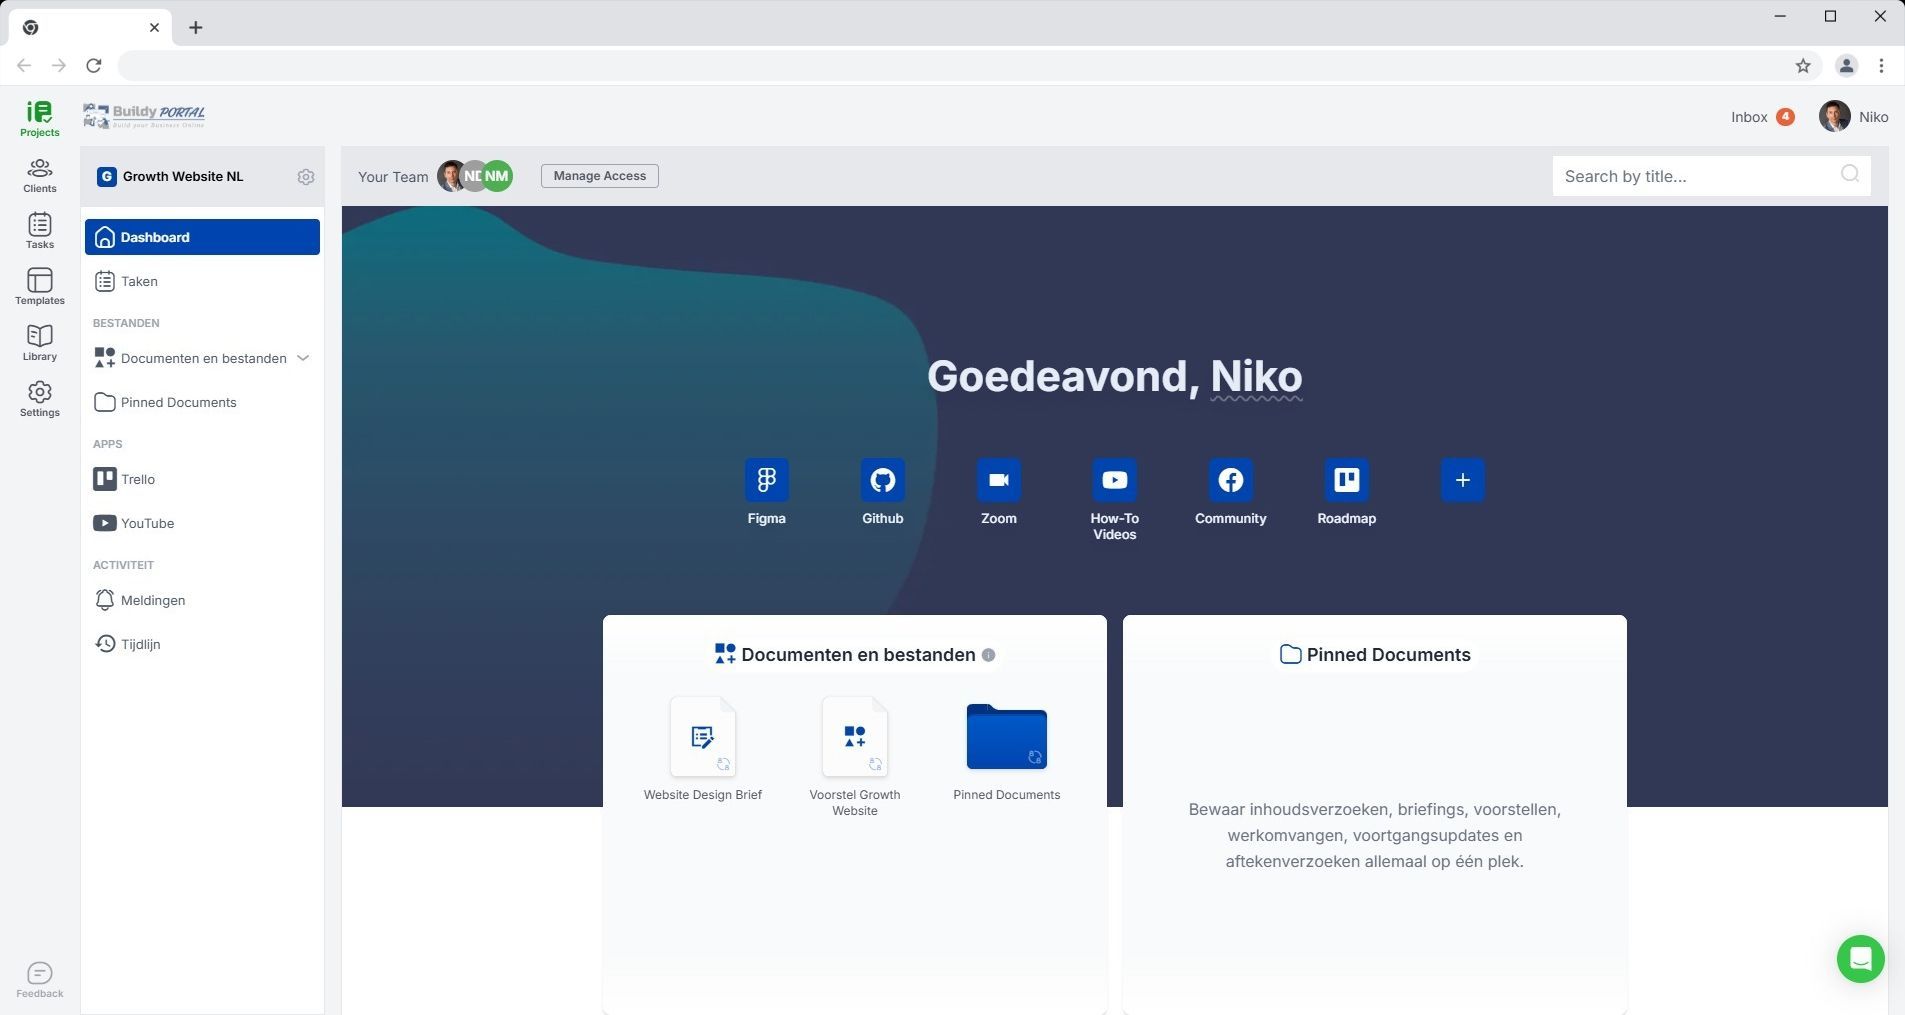Click the info icon beside Documenten en bestanden
1905x1015 pixels.
click(988, 655)
